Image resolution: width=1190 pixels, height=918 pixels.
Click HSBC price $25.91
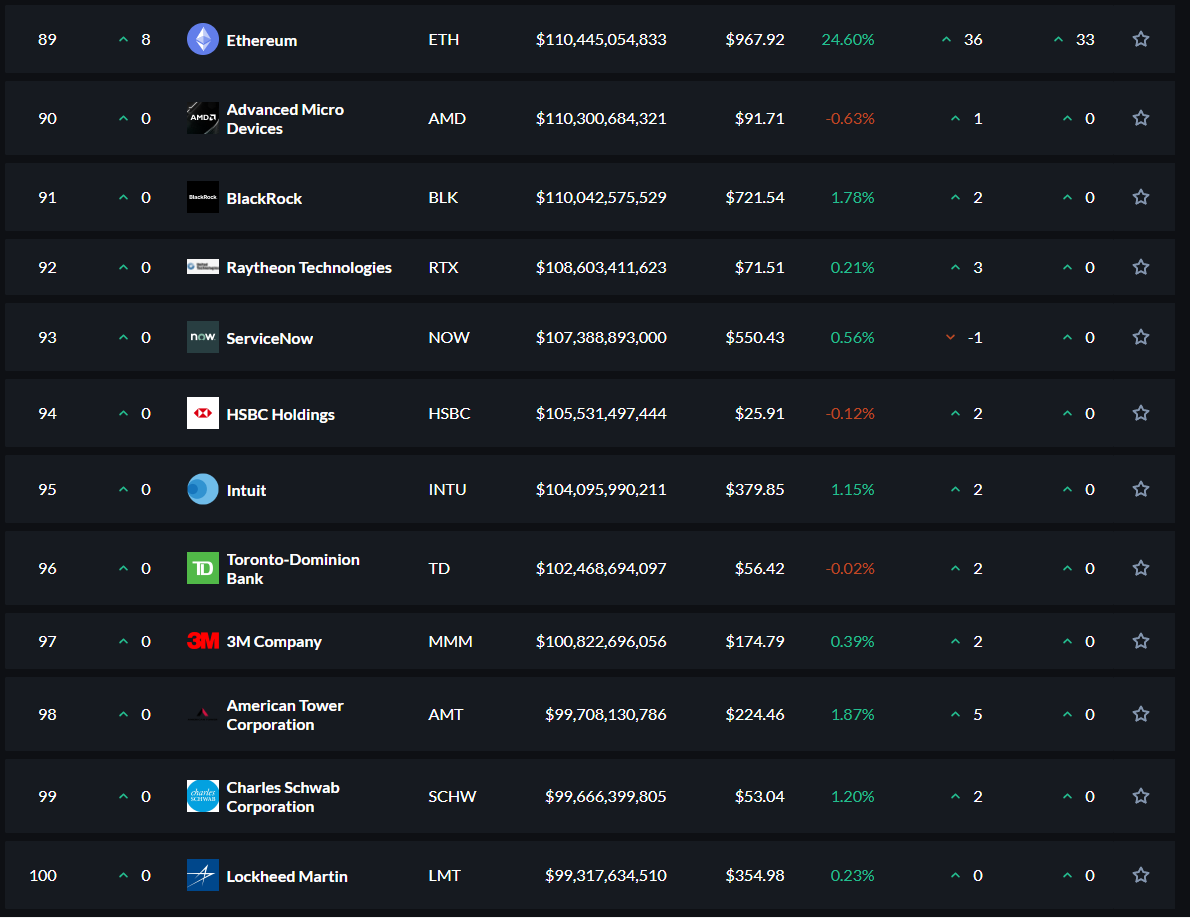760,413
